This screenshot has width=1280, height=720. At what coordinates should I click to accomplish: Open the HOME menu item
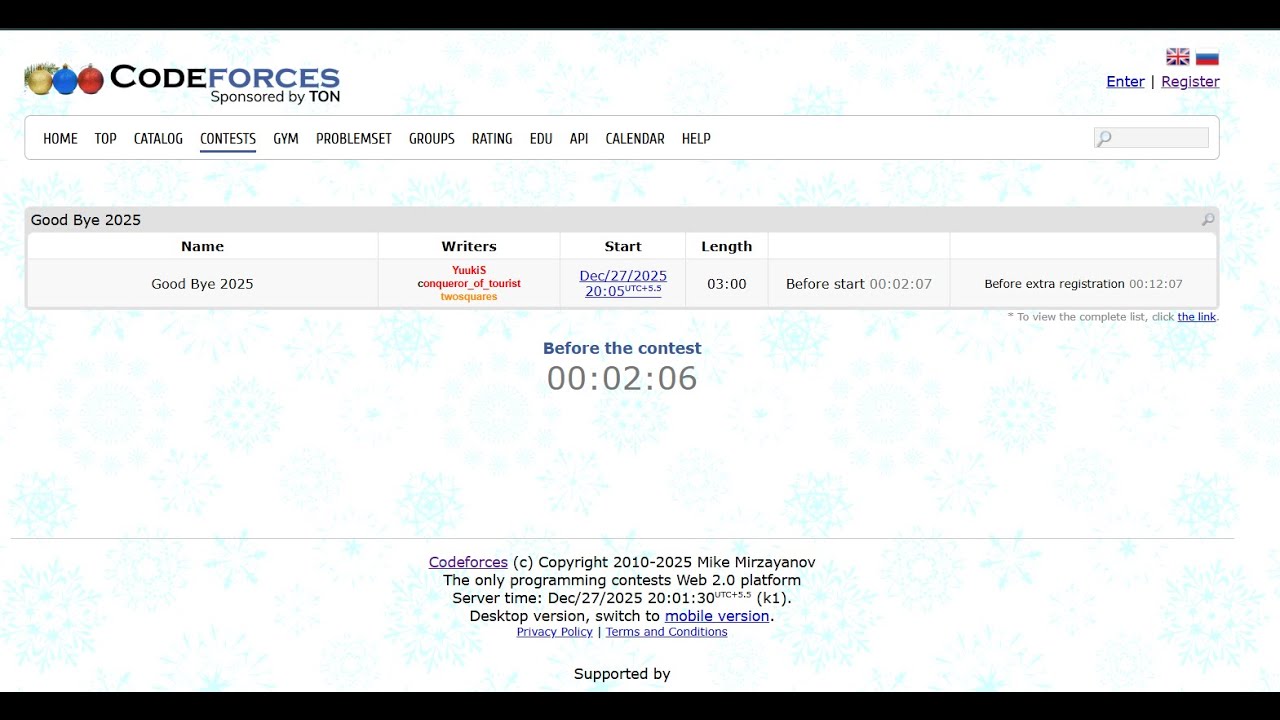pyautogui.click(x=60, y=139)
